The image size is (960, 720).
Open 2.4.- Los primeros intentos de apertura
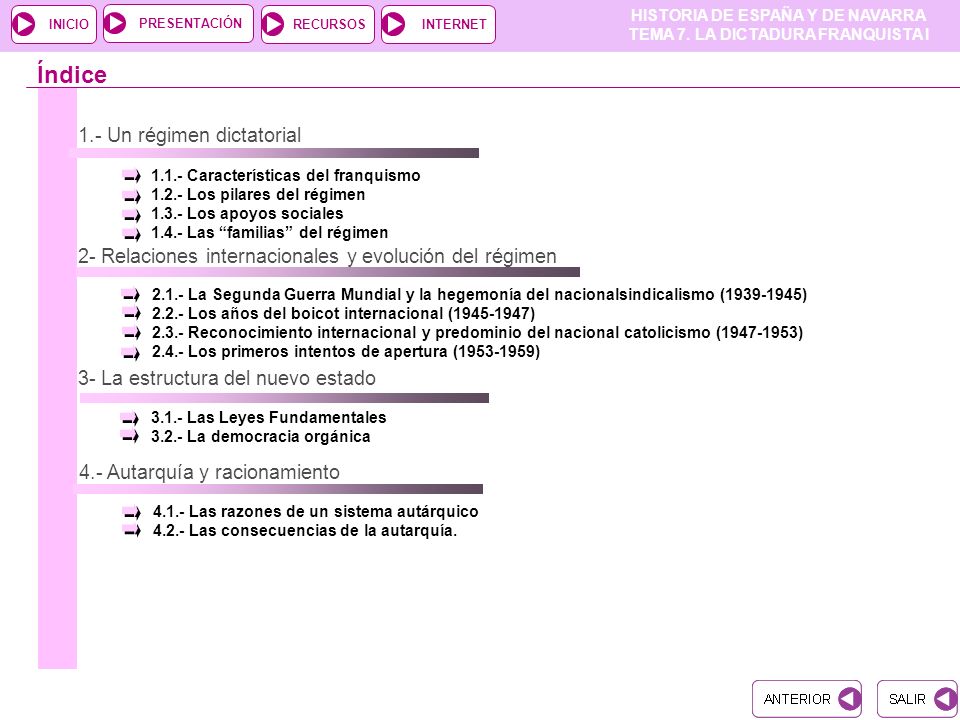pyautogui.click(x=346, y=351)
